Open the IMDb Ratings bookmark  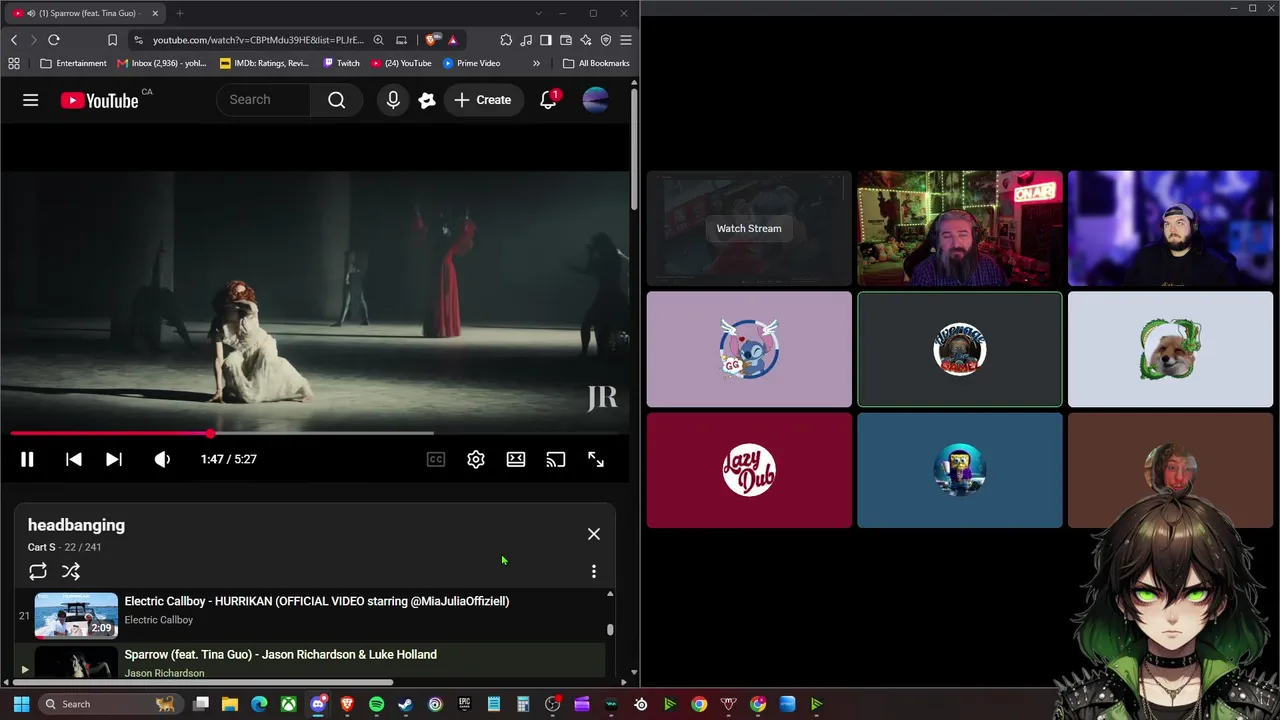tap(265, 63)
